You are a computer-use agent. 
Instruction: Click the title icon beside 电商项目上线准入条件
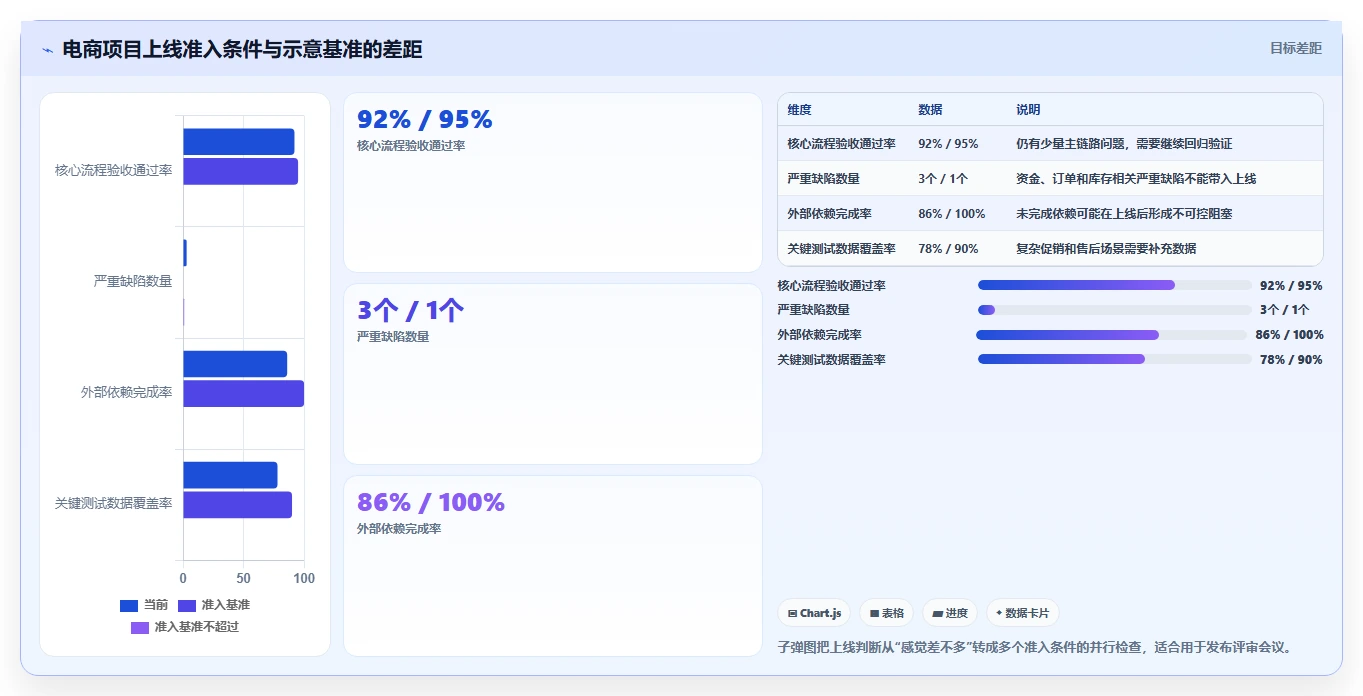click(x=47, y=50)
